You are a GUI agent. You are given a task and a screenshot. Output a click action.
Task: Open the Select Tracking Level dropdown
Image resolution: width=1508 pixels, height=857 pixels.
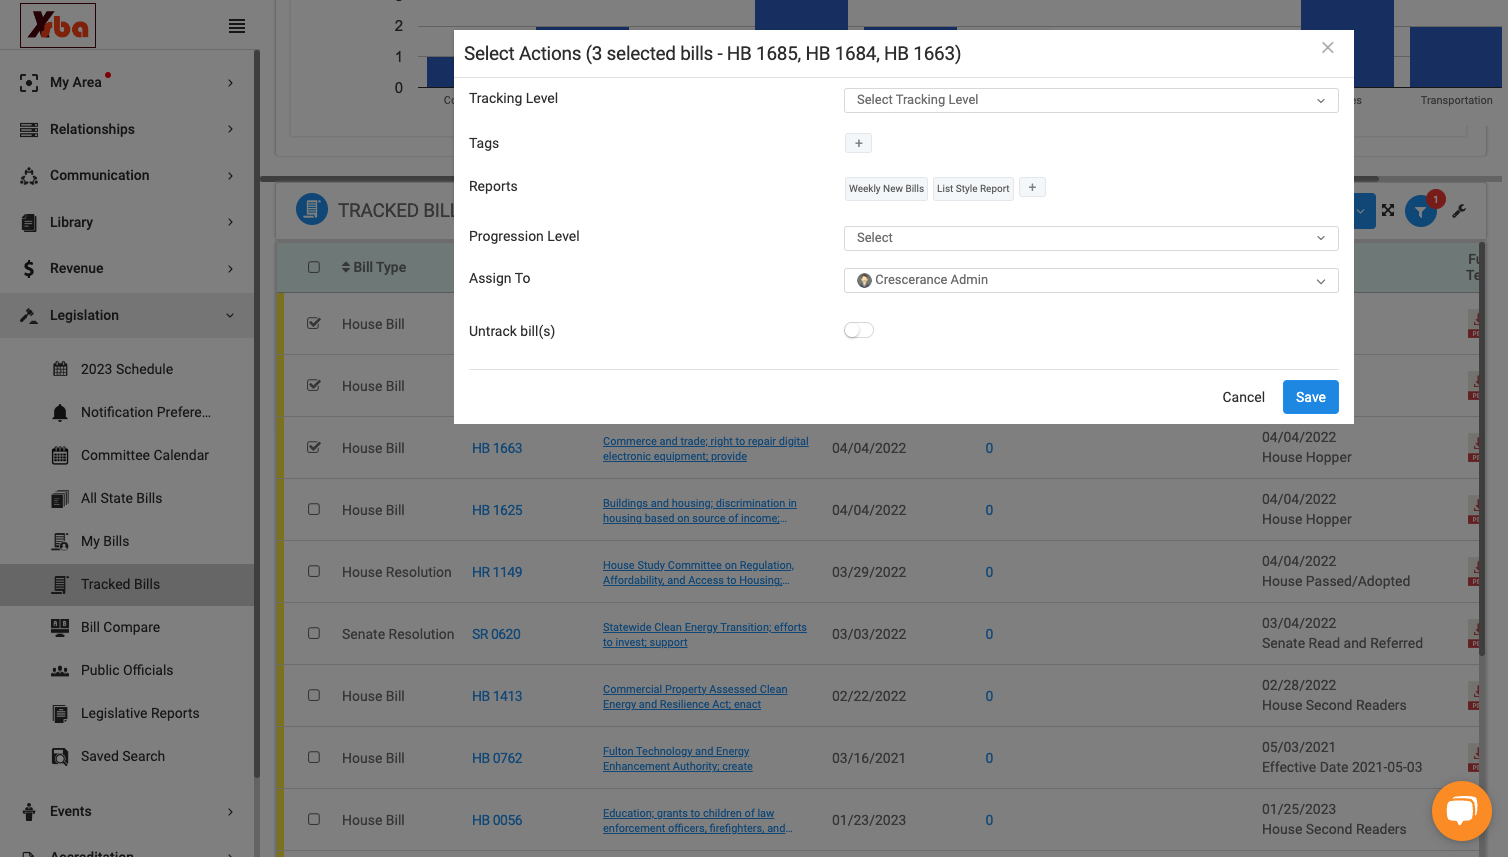[1091, 100]
